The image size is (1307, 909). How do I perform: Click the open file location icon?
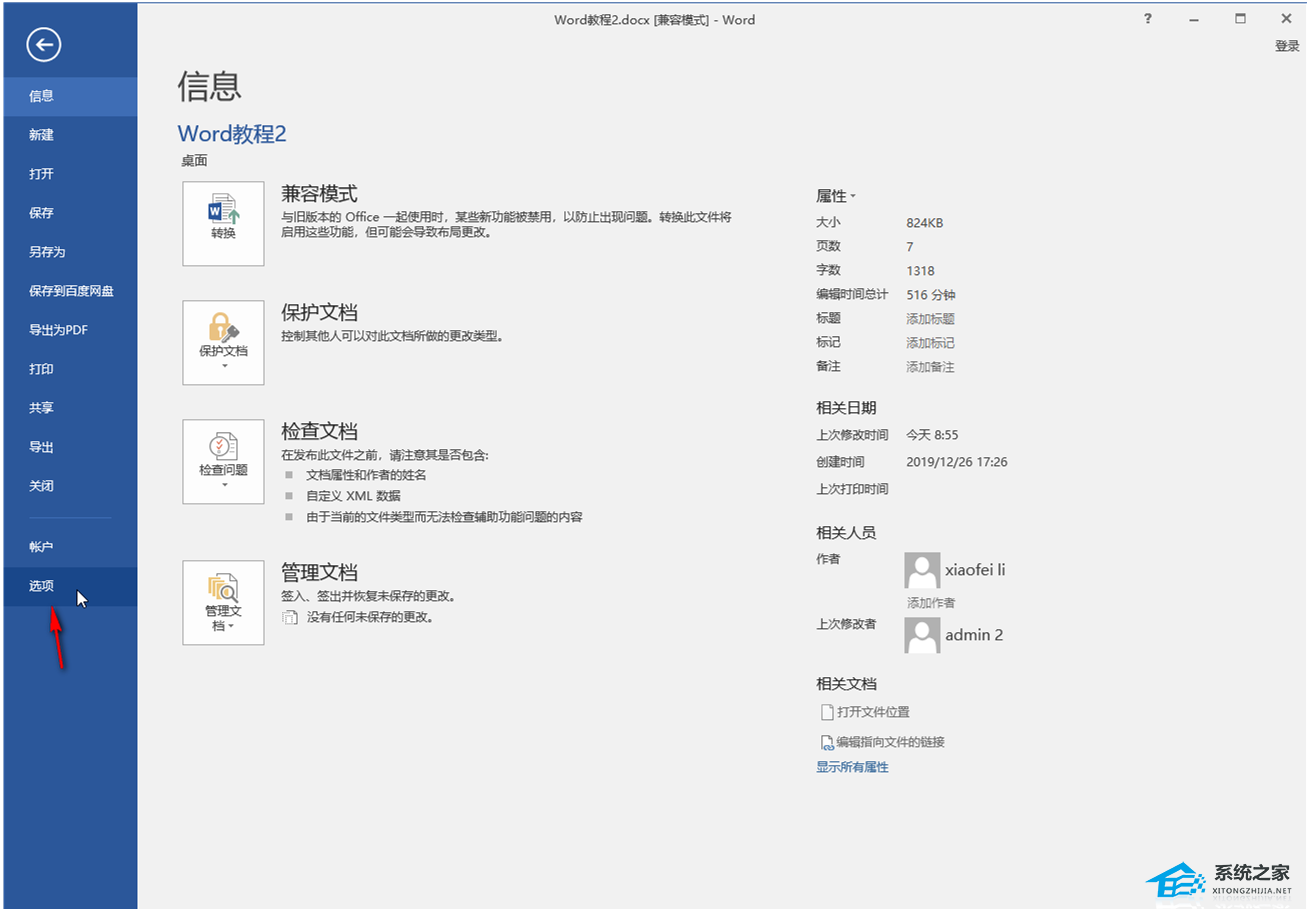[826, 712]
